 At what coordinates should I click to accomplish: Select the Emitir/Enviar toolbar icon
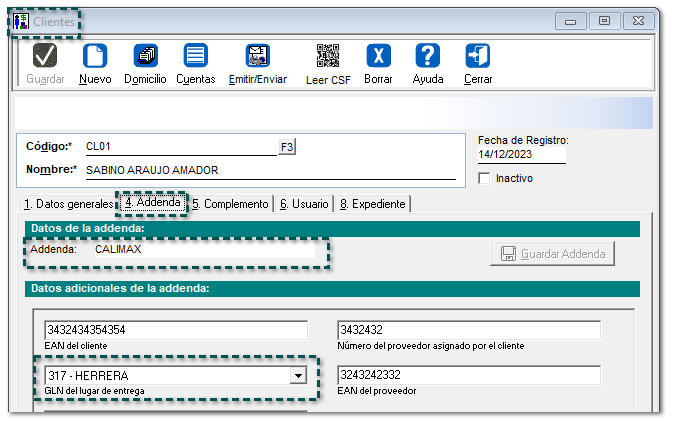click(257, 57)
